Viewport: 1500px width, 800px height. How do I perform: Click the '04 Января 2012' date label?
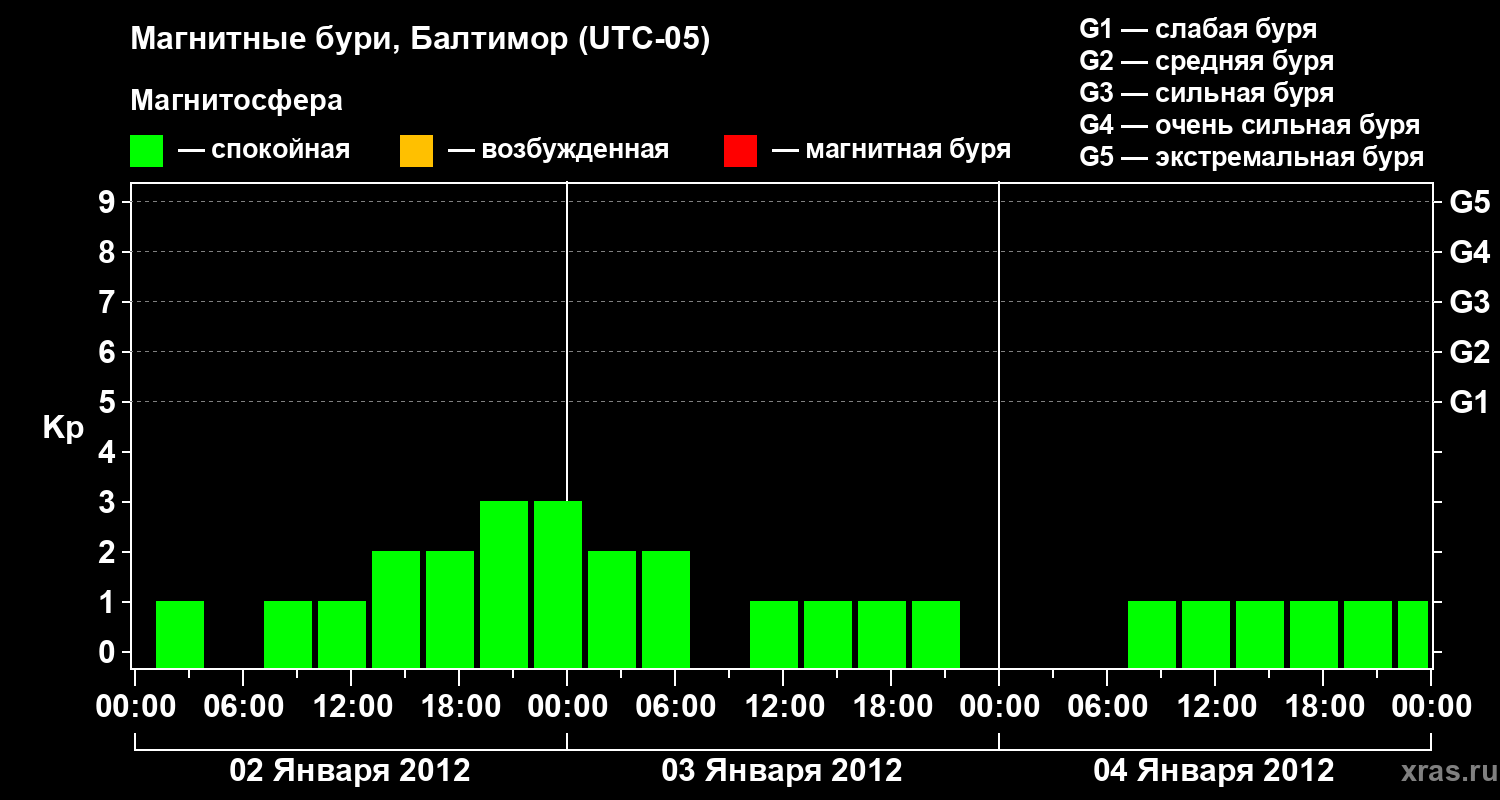[1214, 771]
